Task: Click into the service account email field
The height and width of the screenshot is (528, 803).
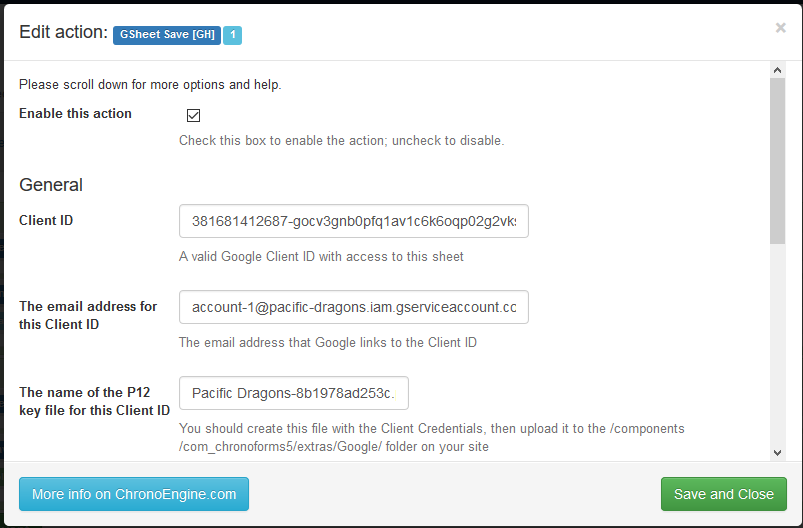Action: tap(353, 307)
